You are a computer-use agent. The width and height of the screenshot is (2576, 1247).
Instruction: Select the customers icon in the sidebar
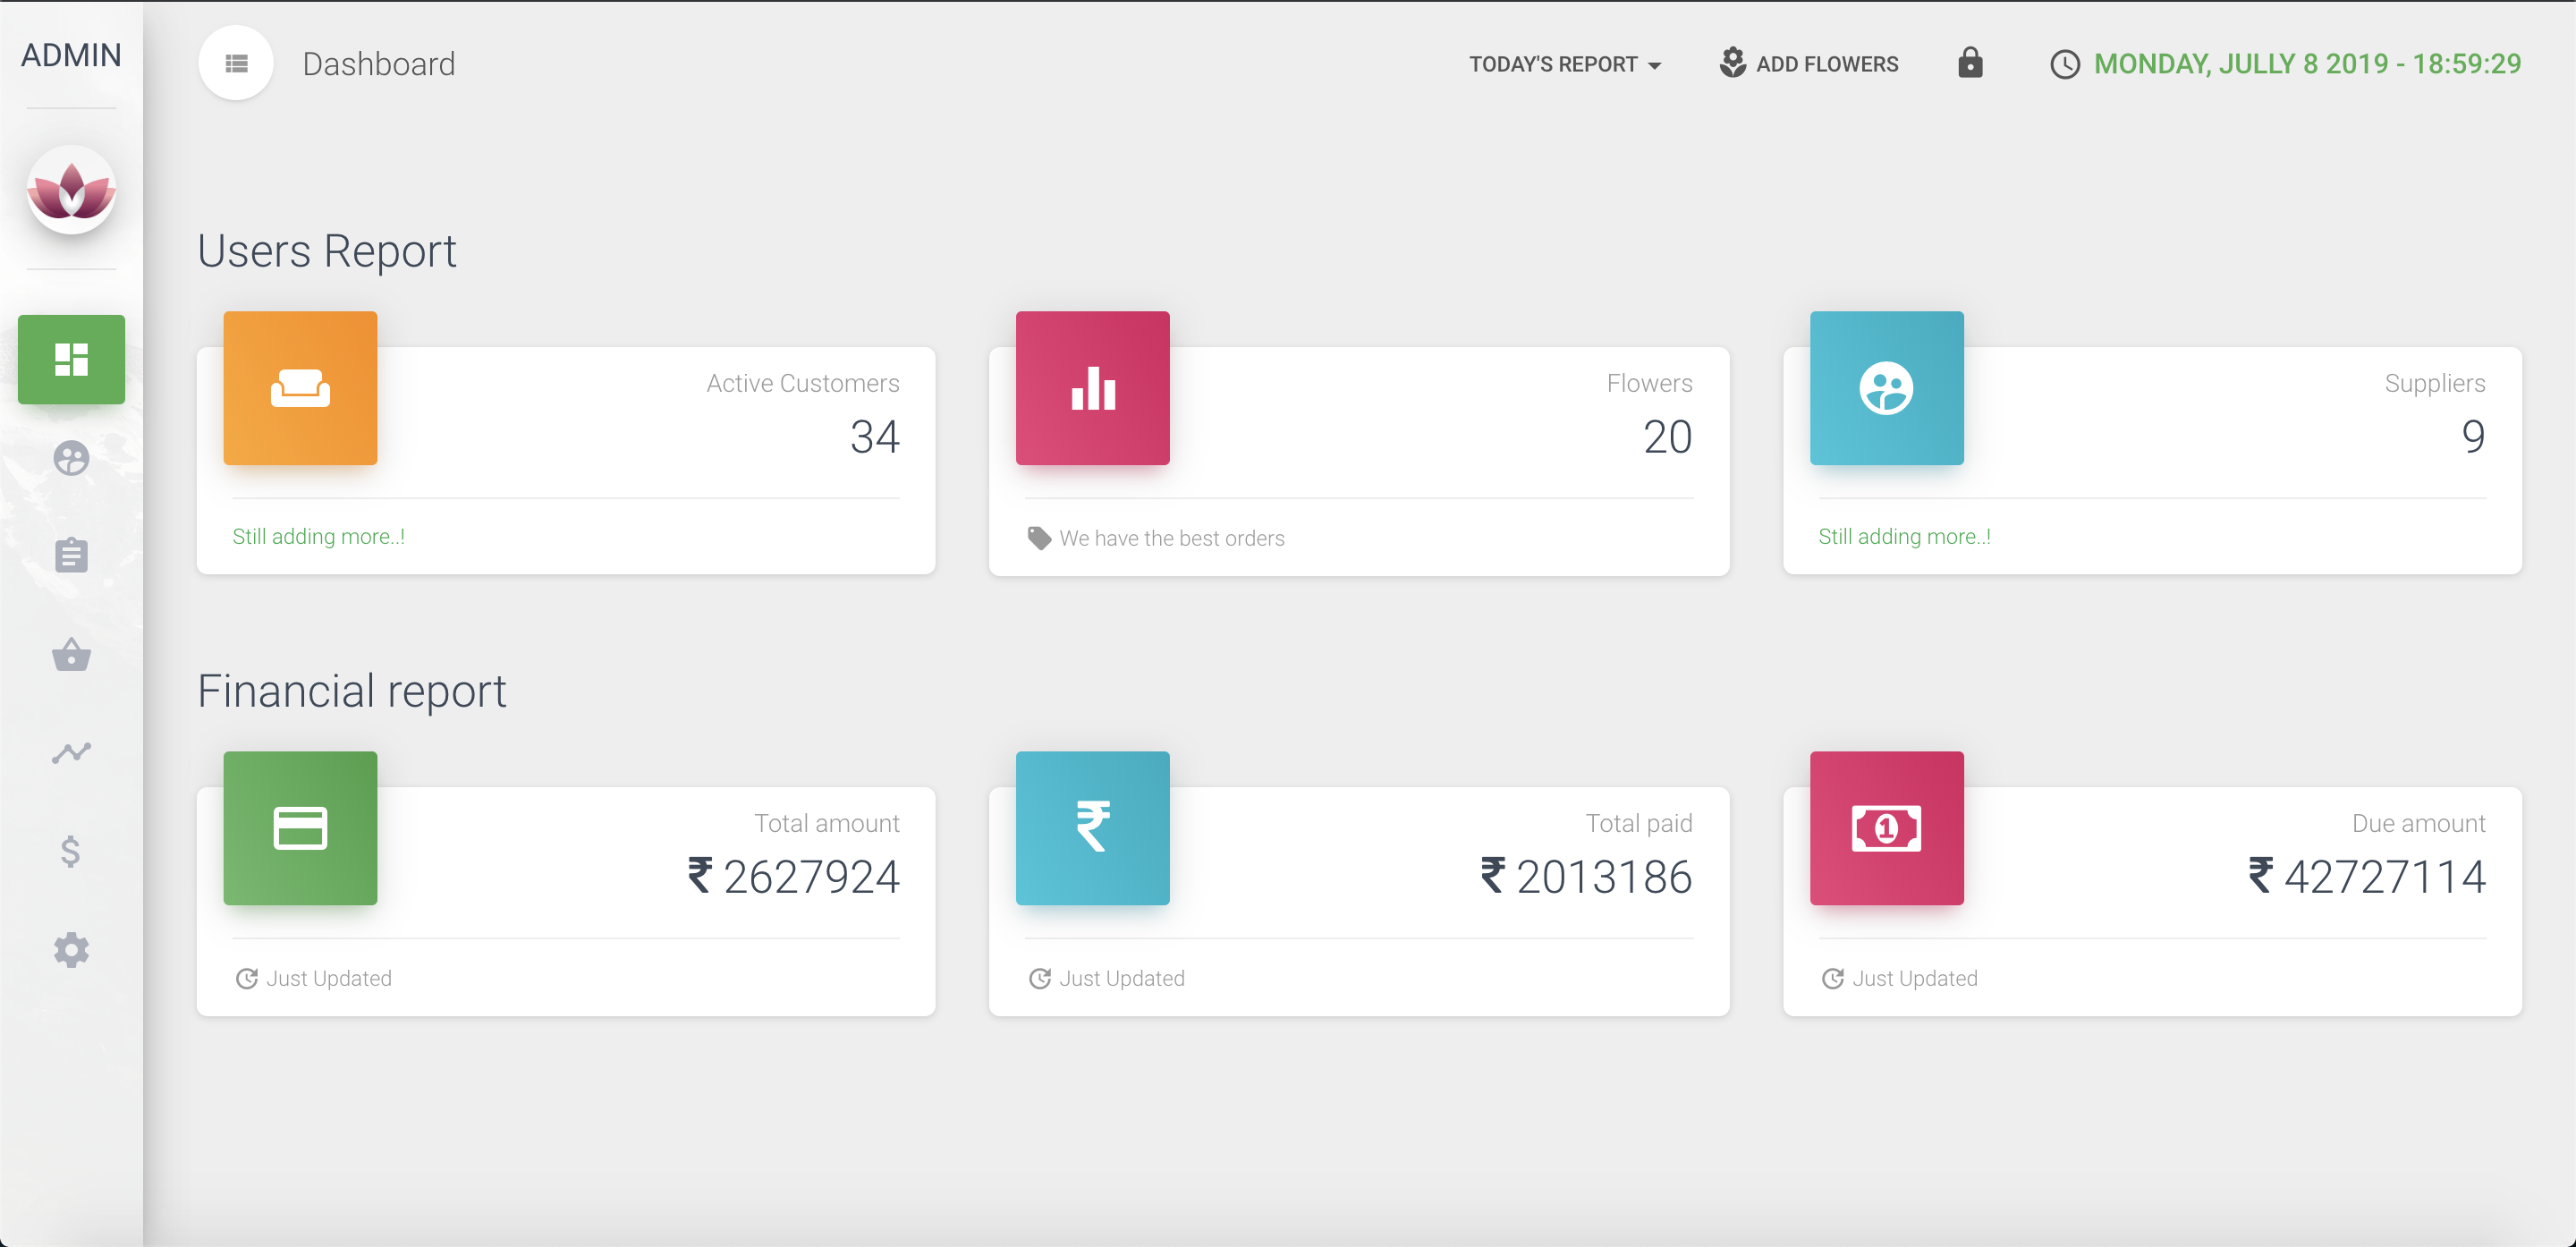tap(71, 459)
